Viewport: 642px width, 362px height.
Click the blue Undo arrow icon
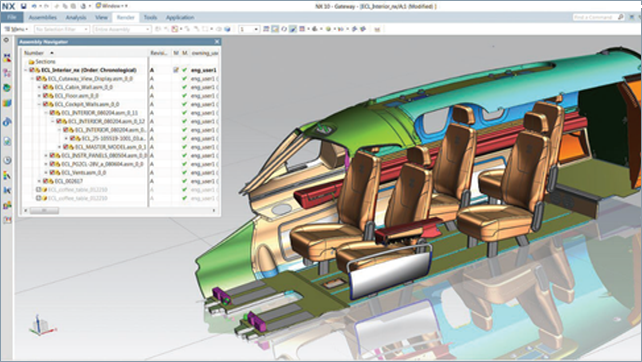(35, 6)
